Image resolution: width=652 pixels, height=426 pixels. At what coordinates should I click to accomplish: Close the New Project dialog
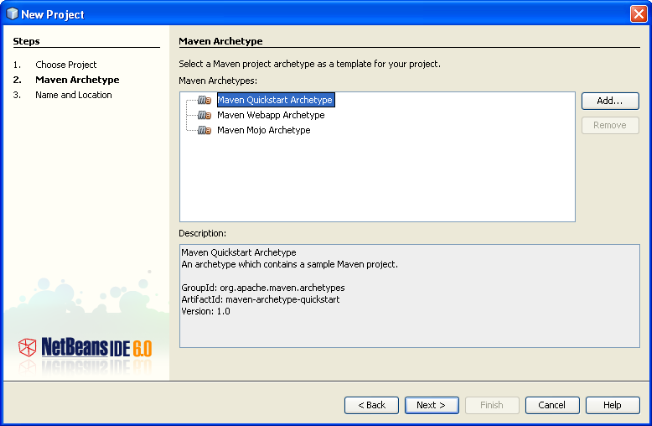[x=638, y=14]
